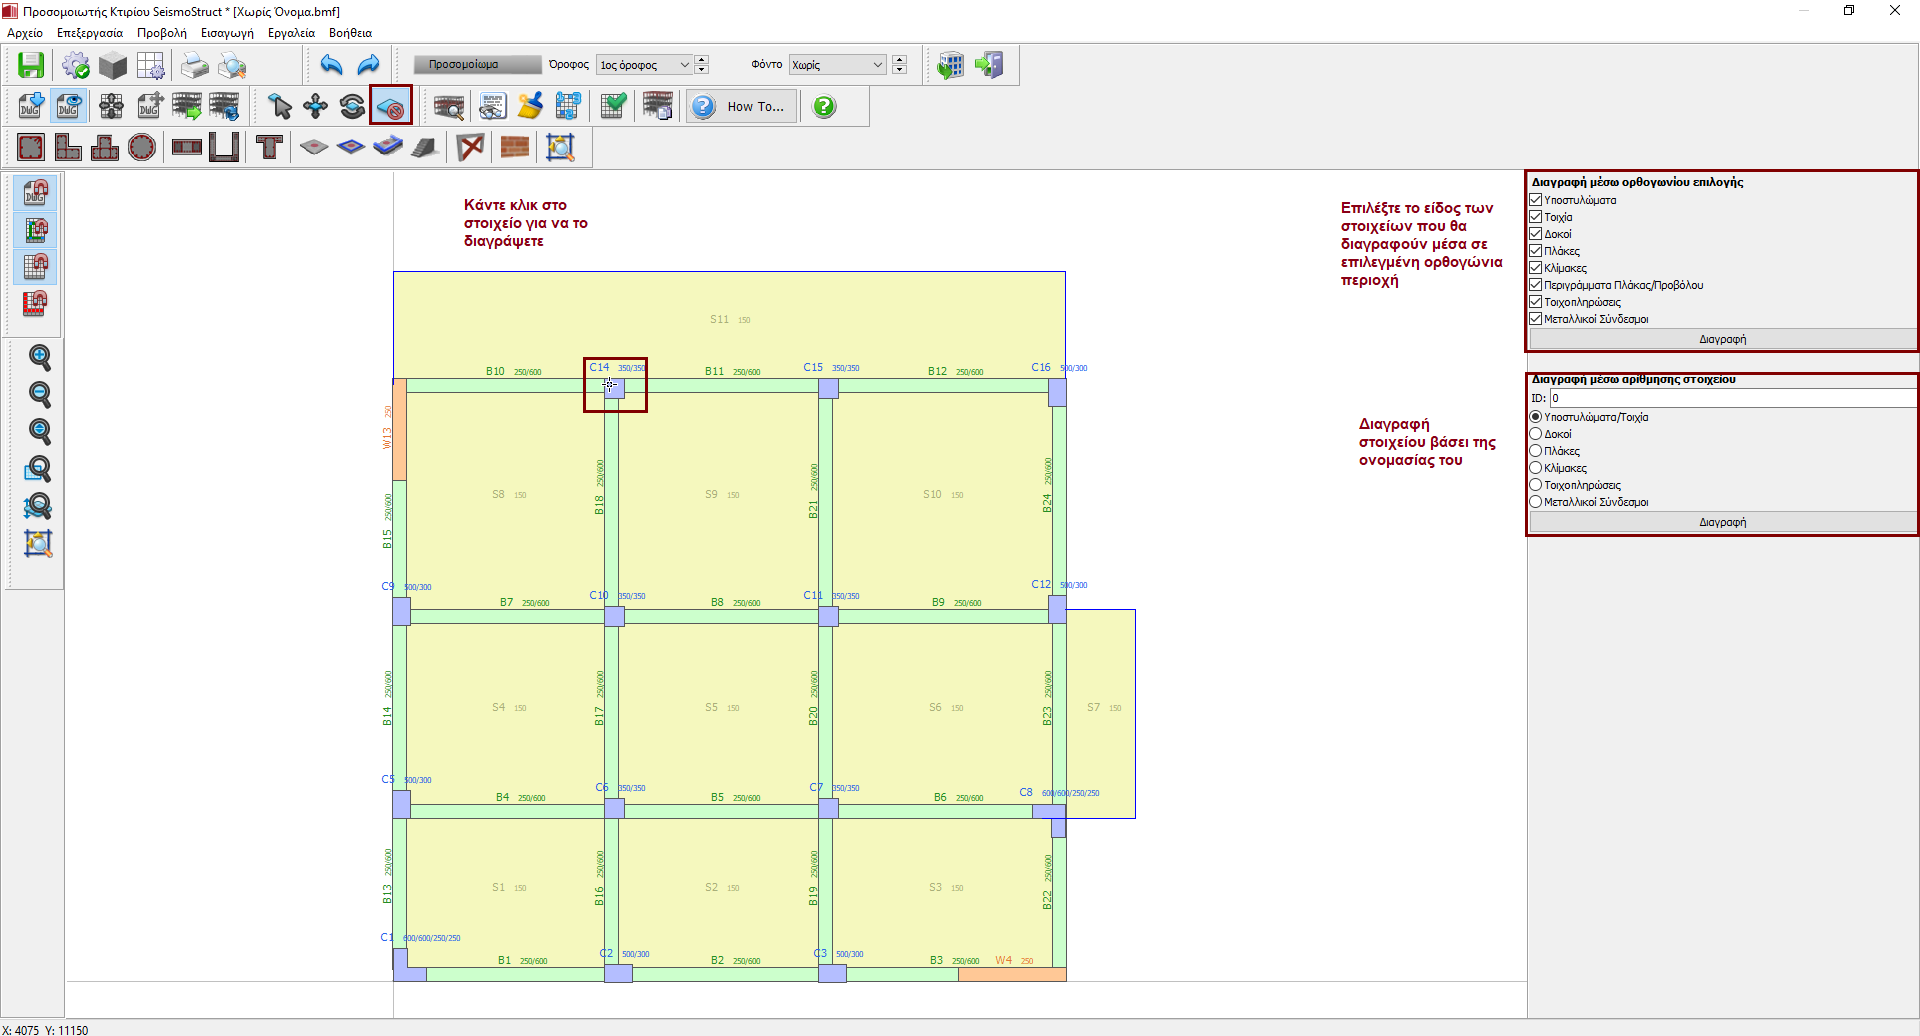Click the Undo arrow icon
This screenshot has height=1036, width=1920.
click(331, 65)
